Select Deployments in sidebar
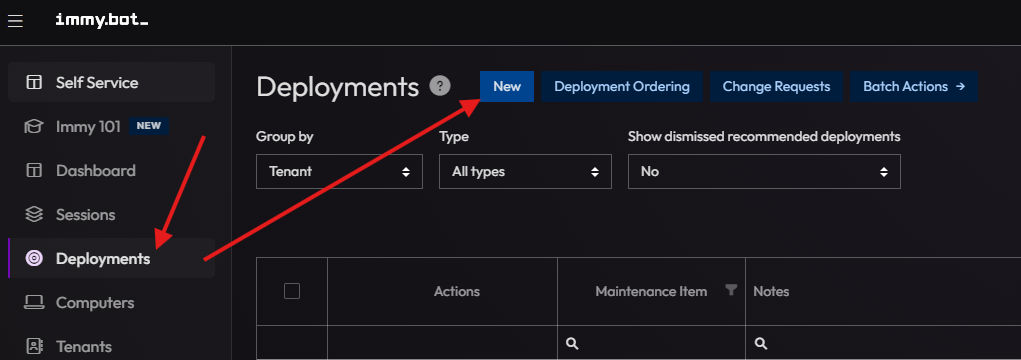 click(x=111, y=258)
